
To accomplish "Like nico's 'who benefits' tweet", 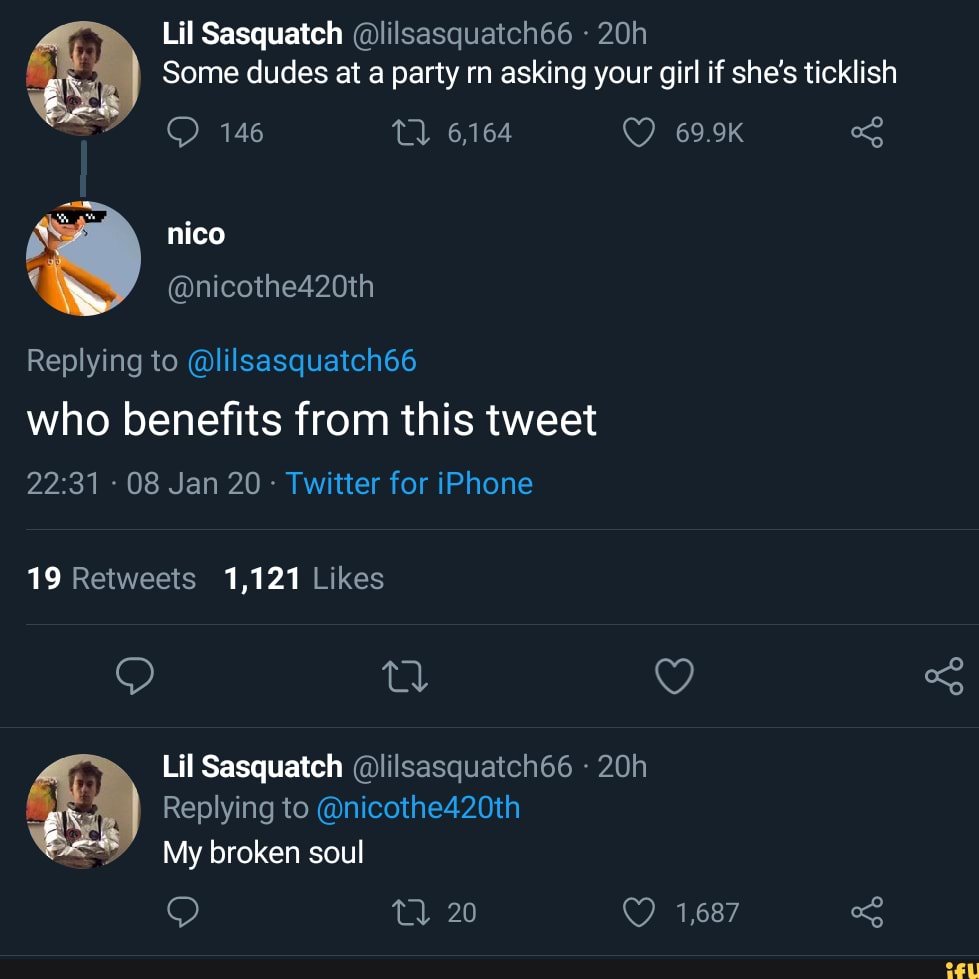I will (674, 677).
